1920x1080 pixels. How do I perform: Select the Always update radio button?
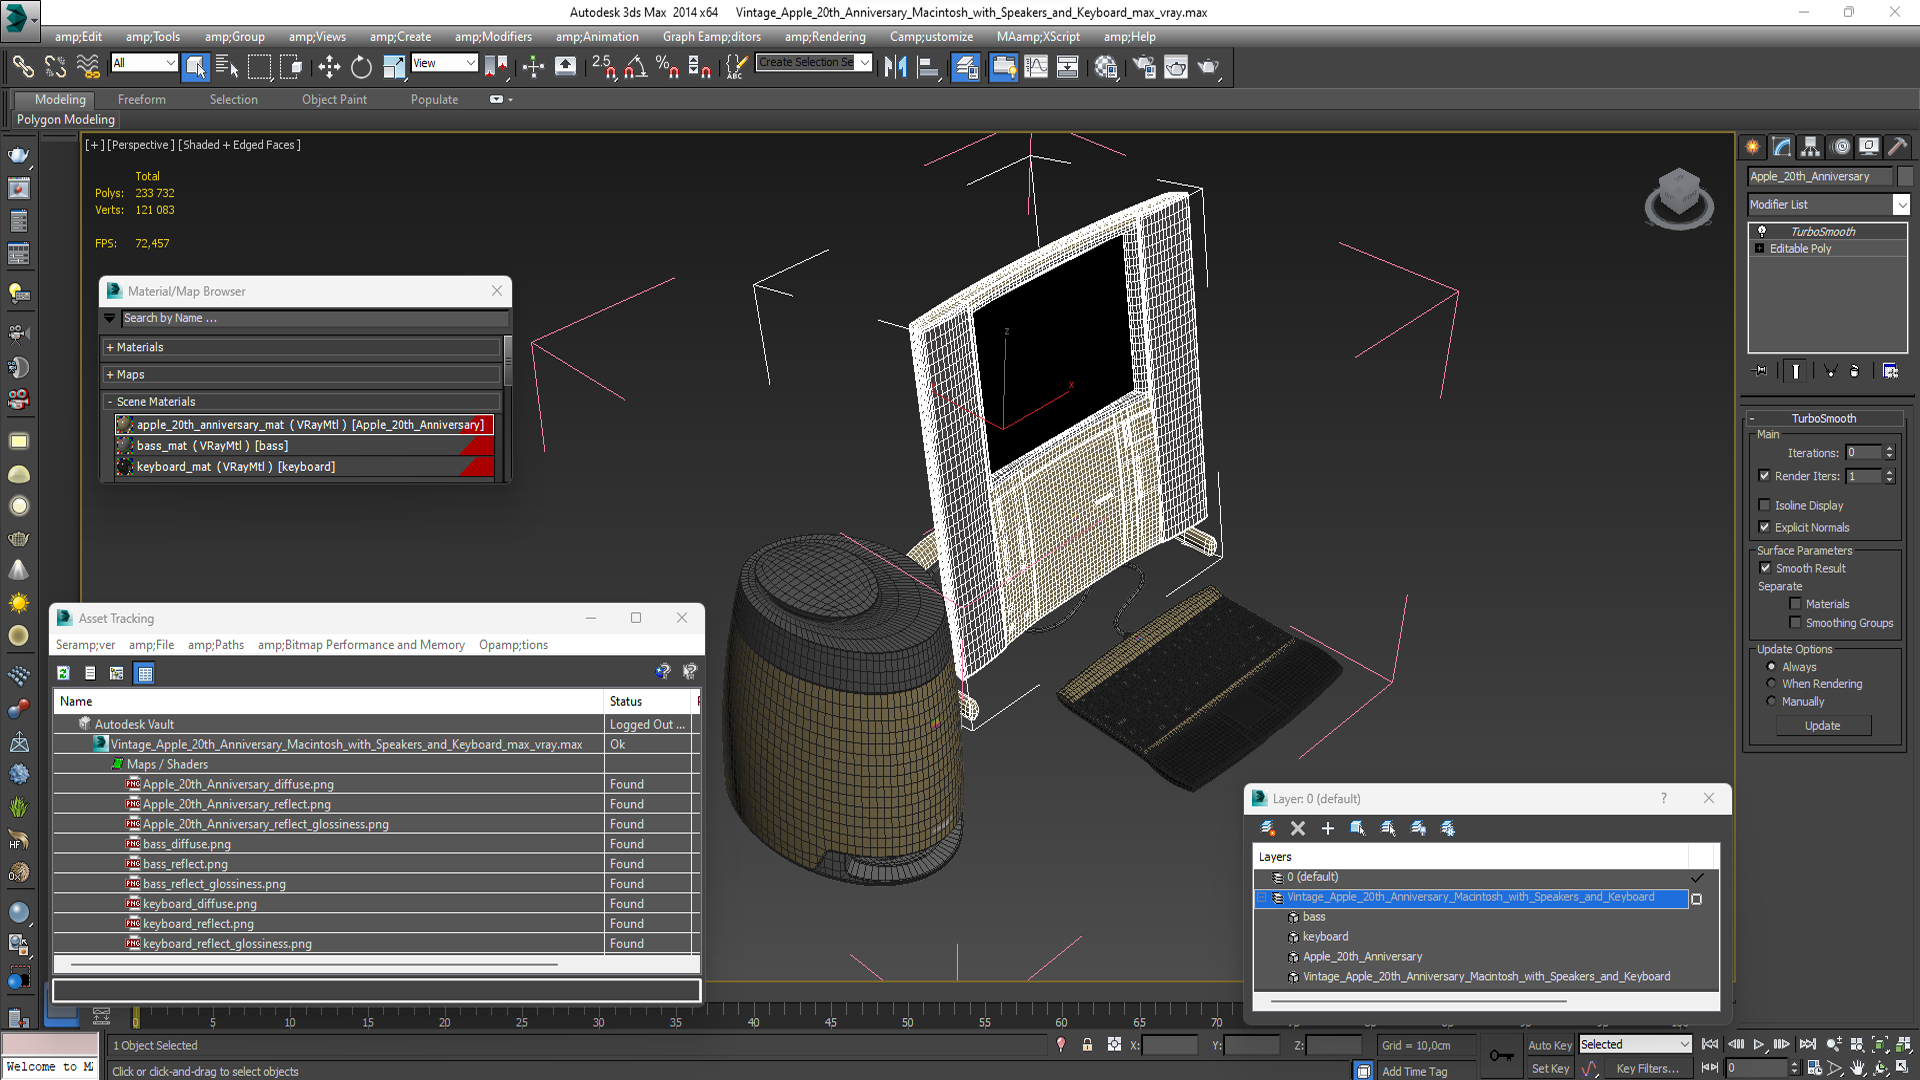1771,667
